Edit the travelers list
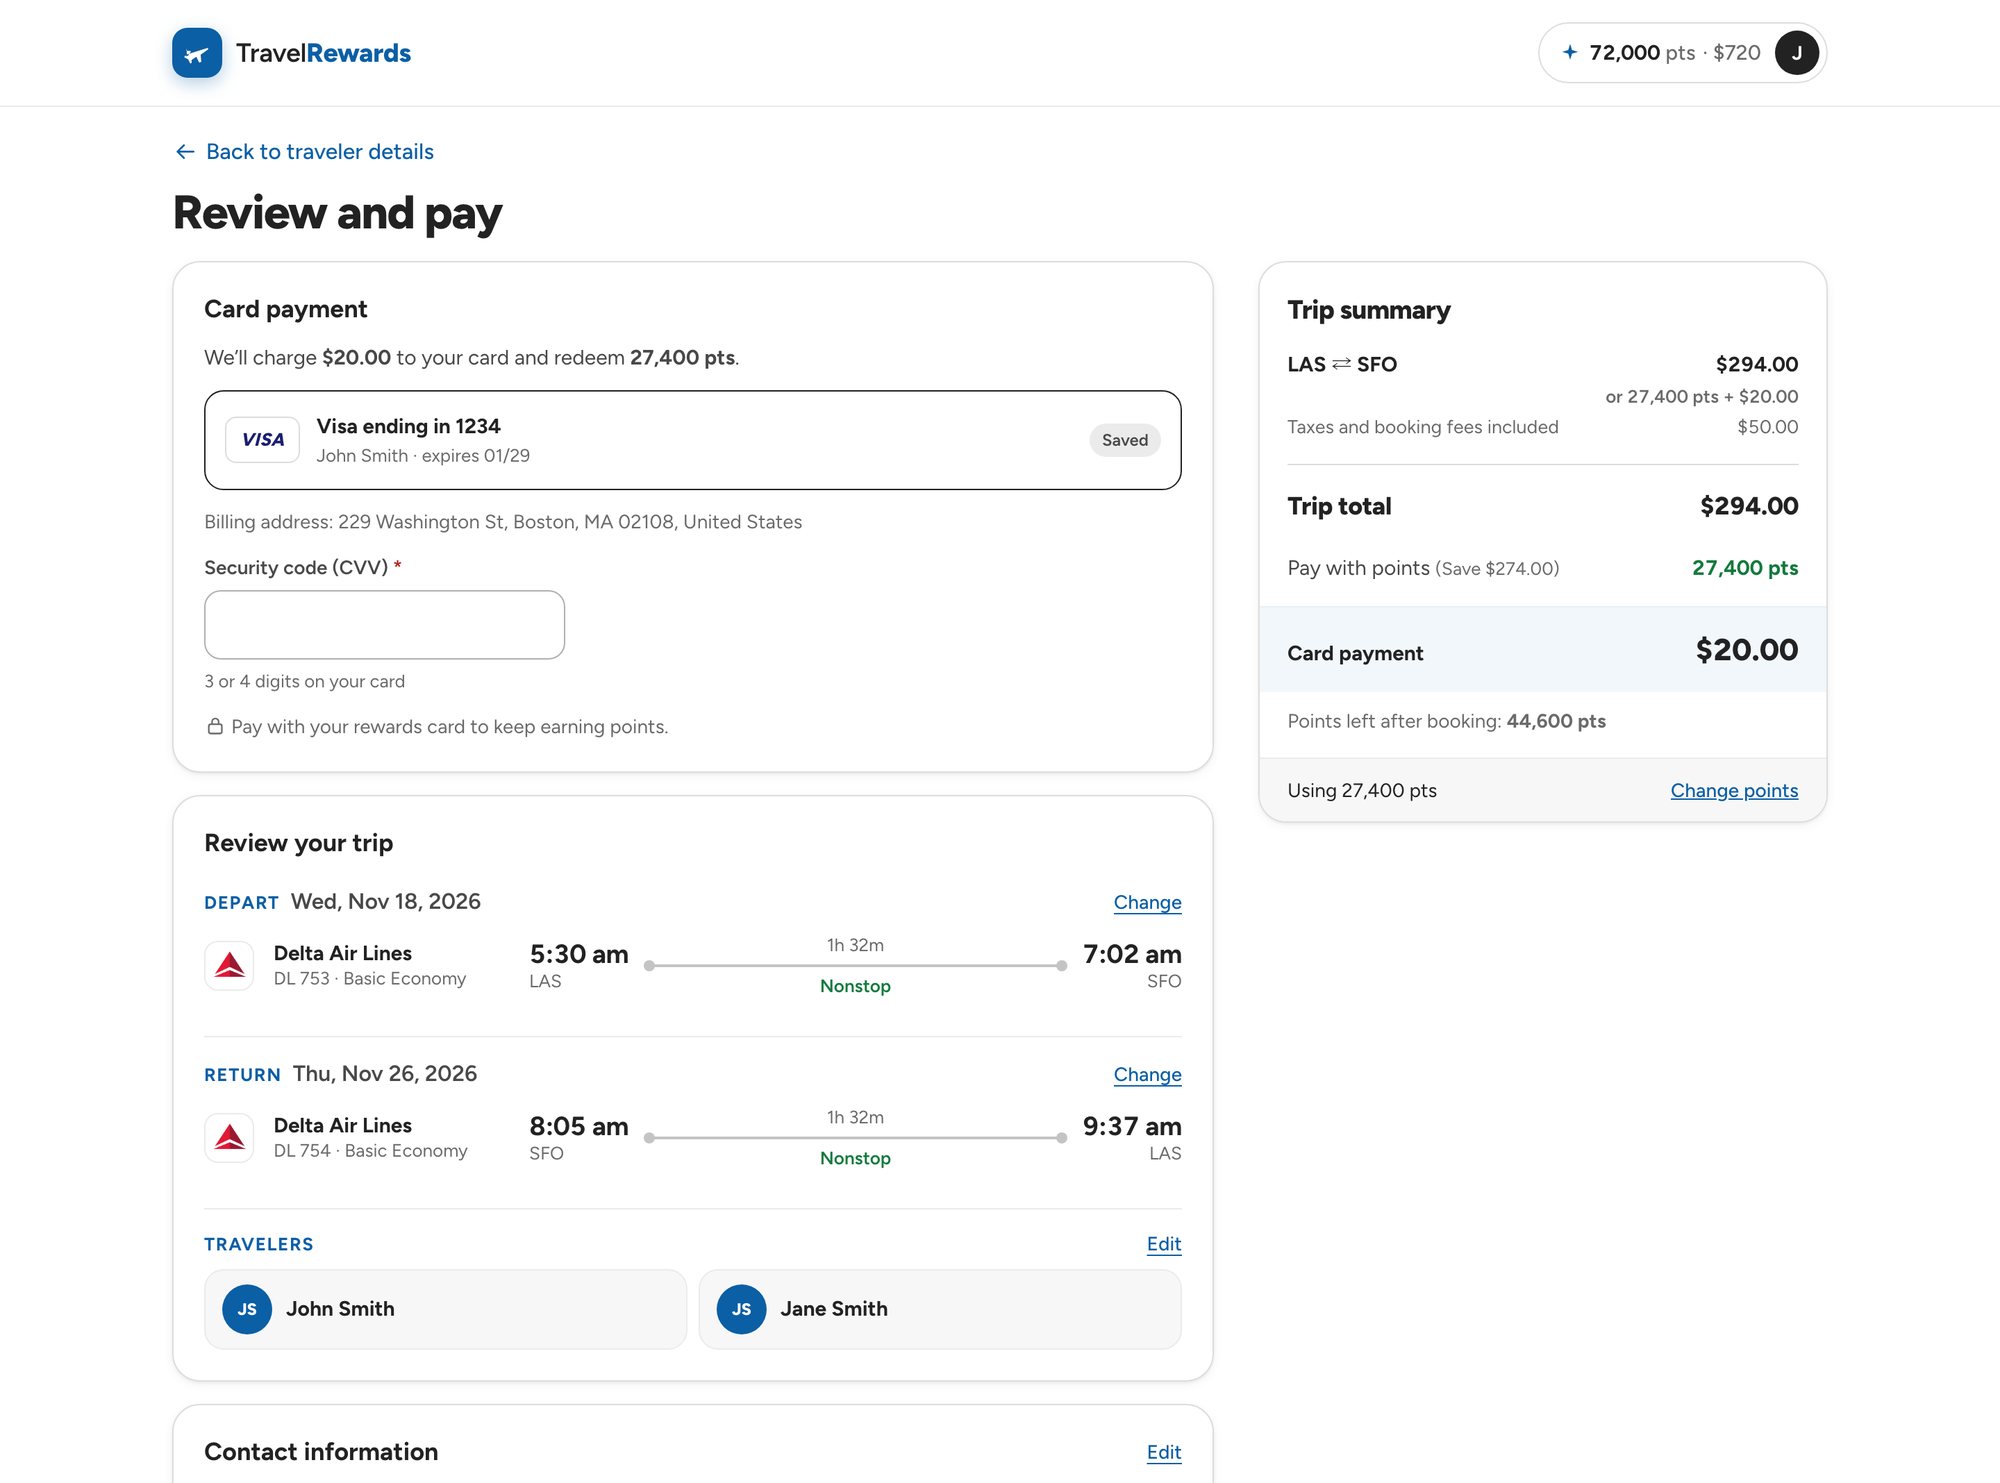The image size is (2000, 1483). [1164, 1244]
